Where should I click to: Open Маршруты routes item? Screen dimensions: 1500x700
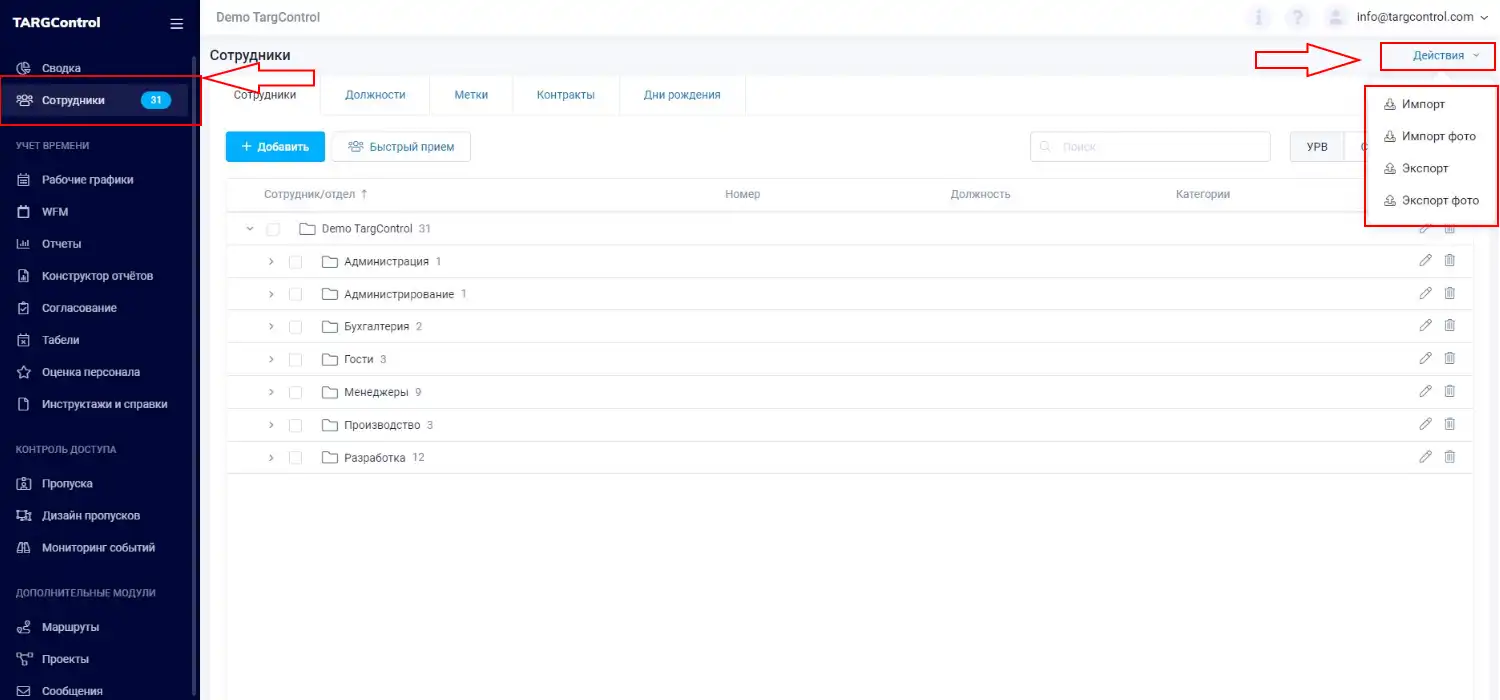pos(70,628)
